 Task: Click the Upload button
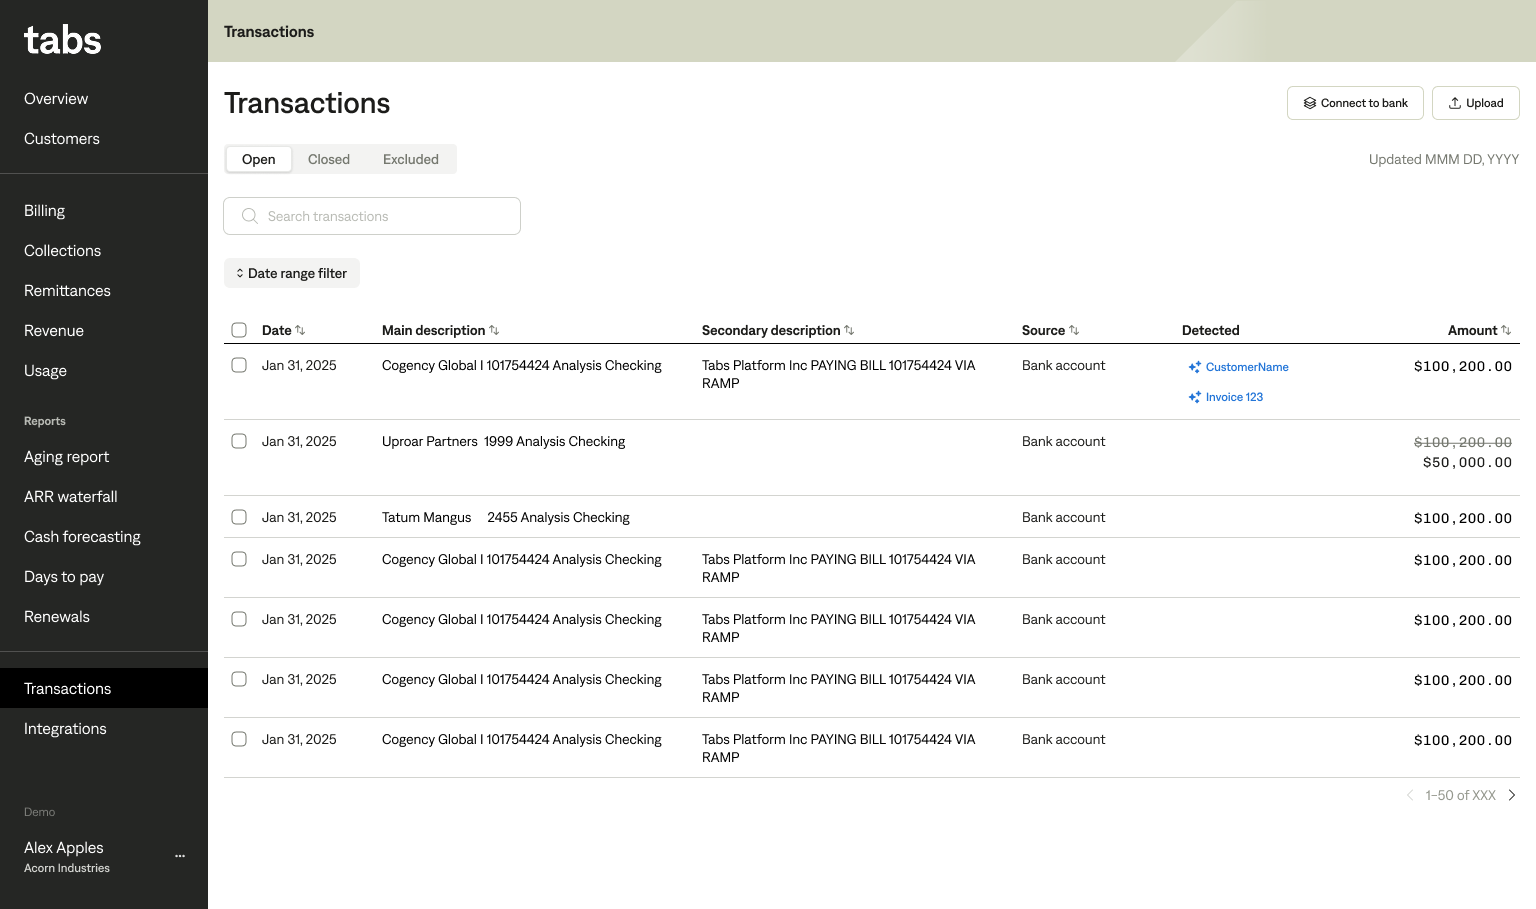[x=1475, y=103]
